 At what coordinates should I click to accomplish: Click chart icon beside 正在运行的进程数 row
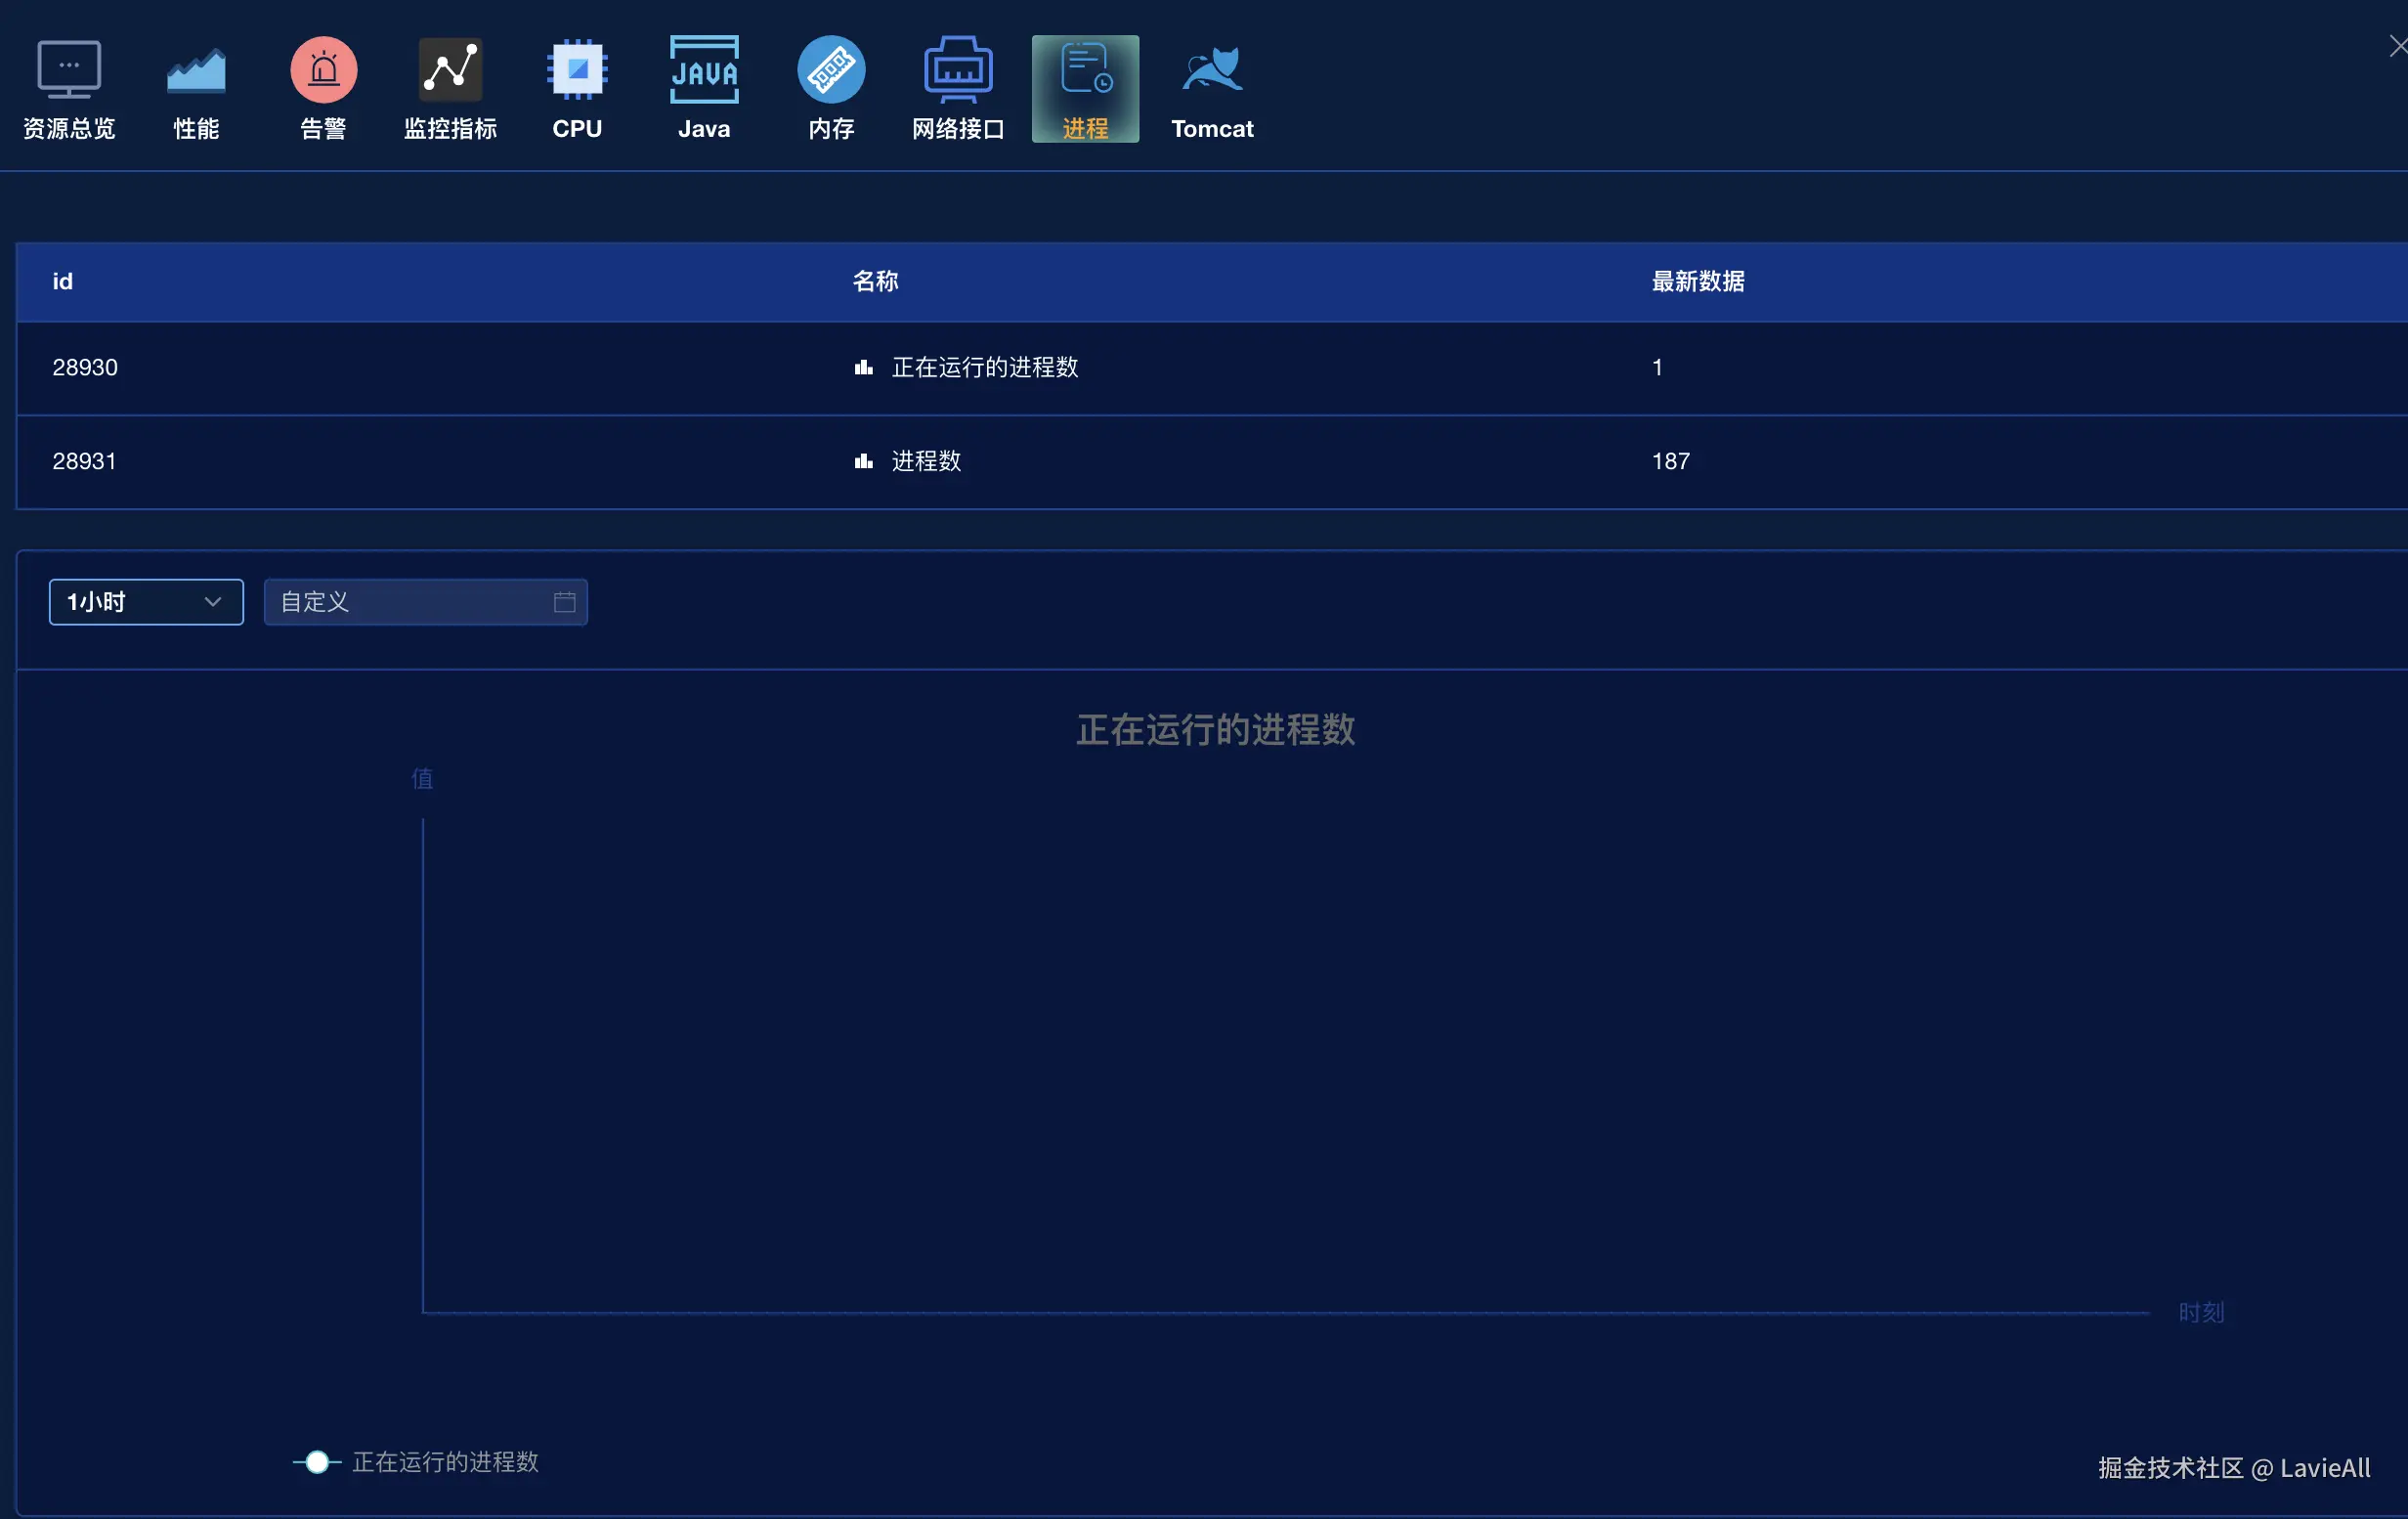click(x=863, y=368)
